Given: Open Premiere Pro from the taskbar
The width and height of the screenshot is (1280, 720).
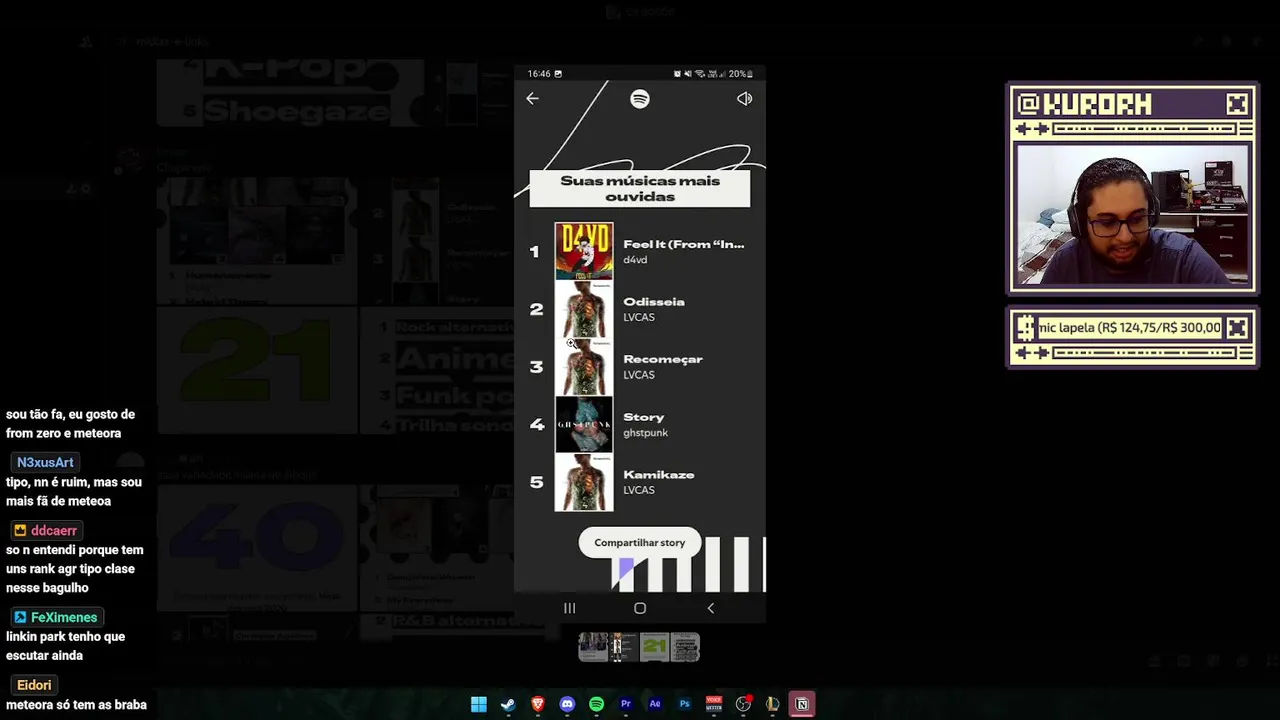Looking at the screenshot, I should (626, 704).
